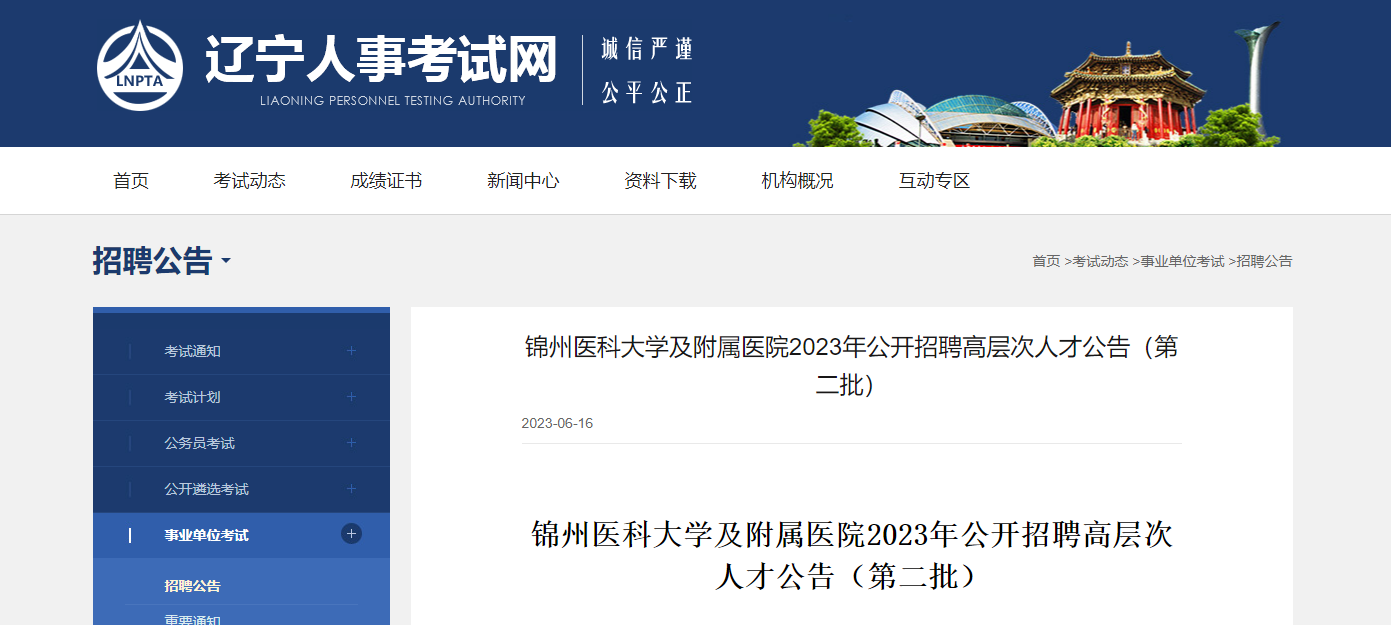
Task: Click the 招聘公告 breadcrumb link
Action: click(1264, 261)
